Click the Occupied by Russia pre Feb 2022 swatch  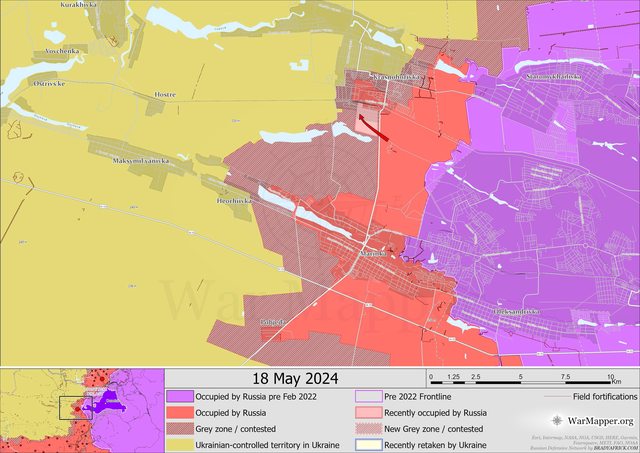point(180,397)
